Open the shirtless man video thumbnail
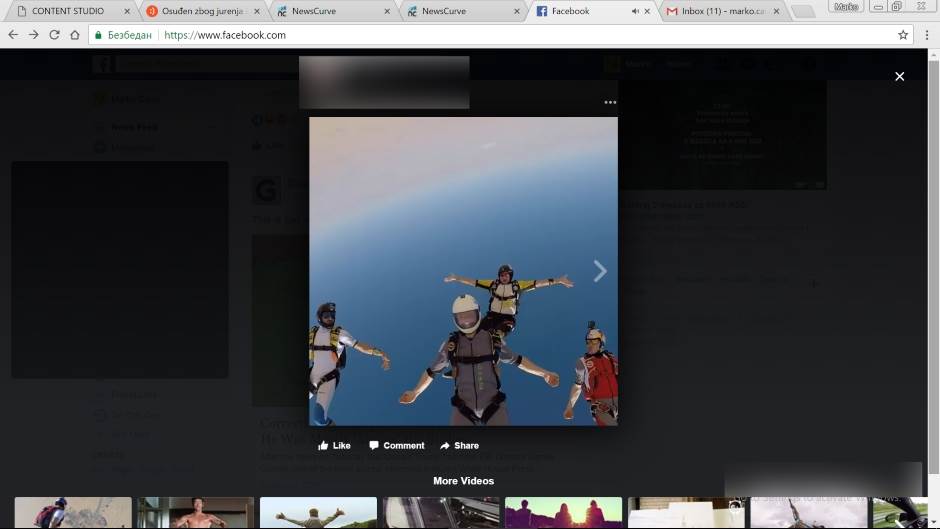Viewport: 940px width, 529px height. (196, 512)
